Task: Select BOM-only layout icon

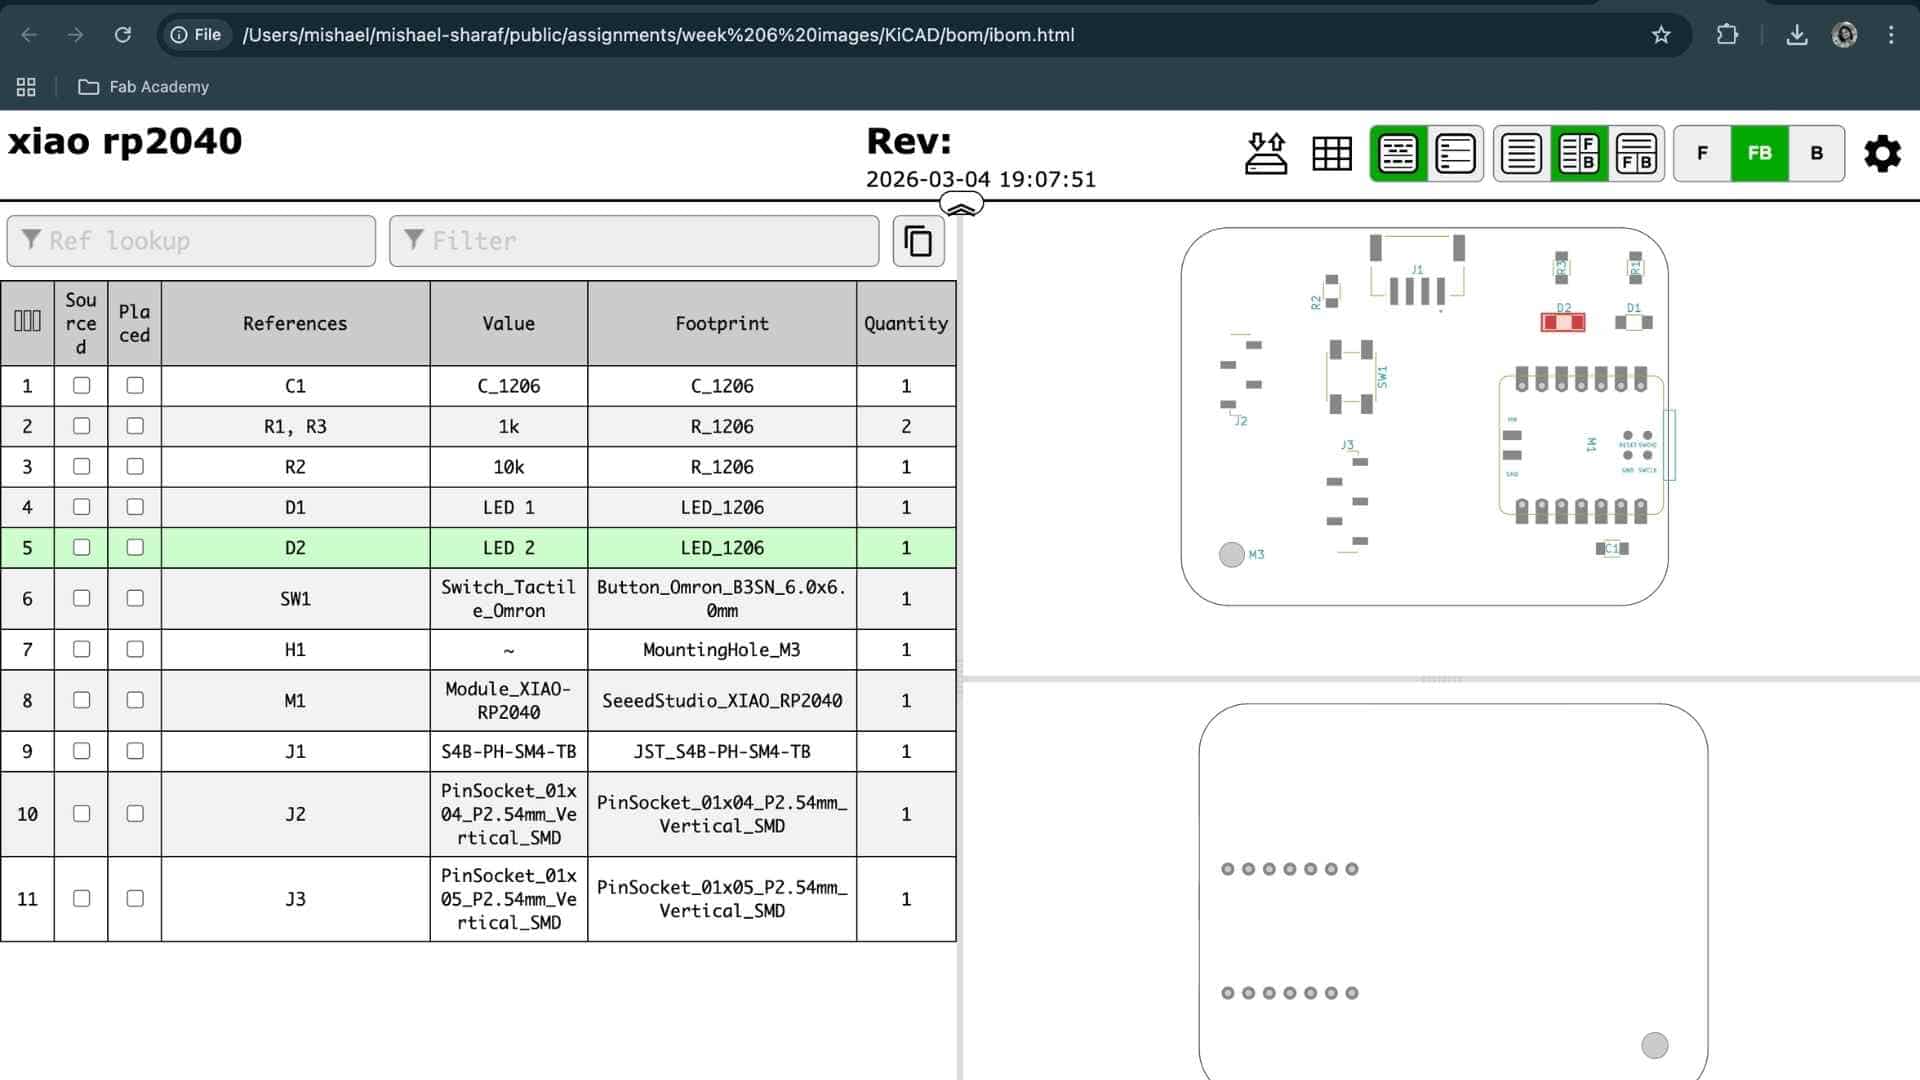Action: pos(1521,153)
